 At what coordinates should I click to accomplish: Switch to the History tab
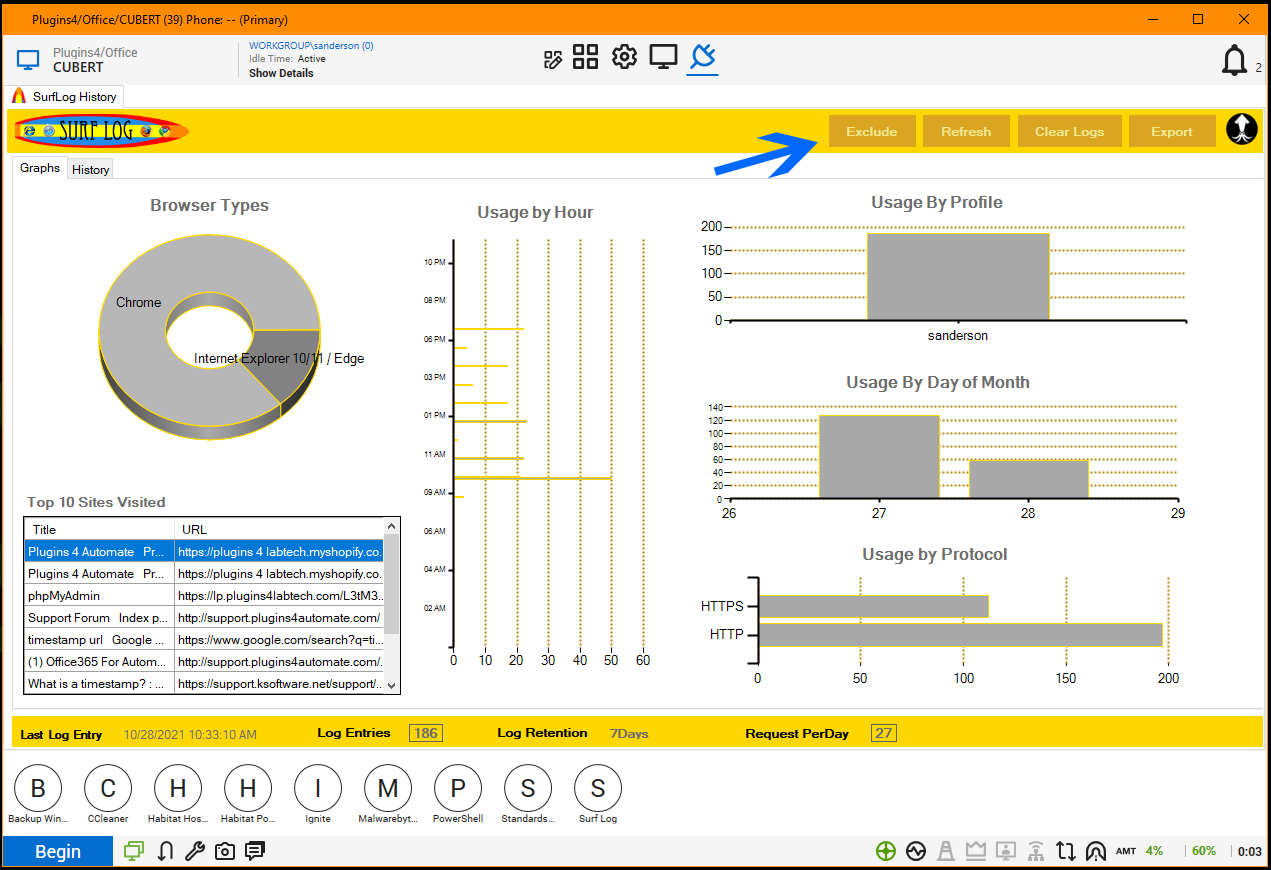[90, 169]
